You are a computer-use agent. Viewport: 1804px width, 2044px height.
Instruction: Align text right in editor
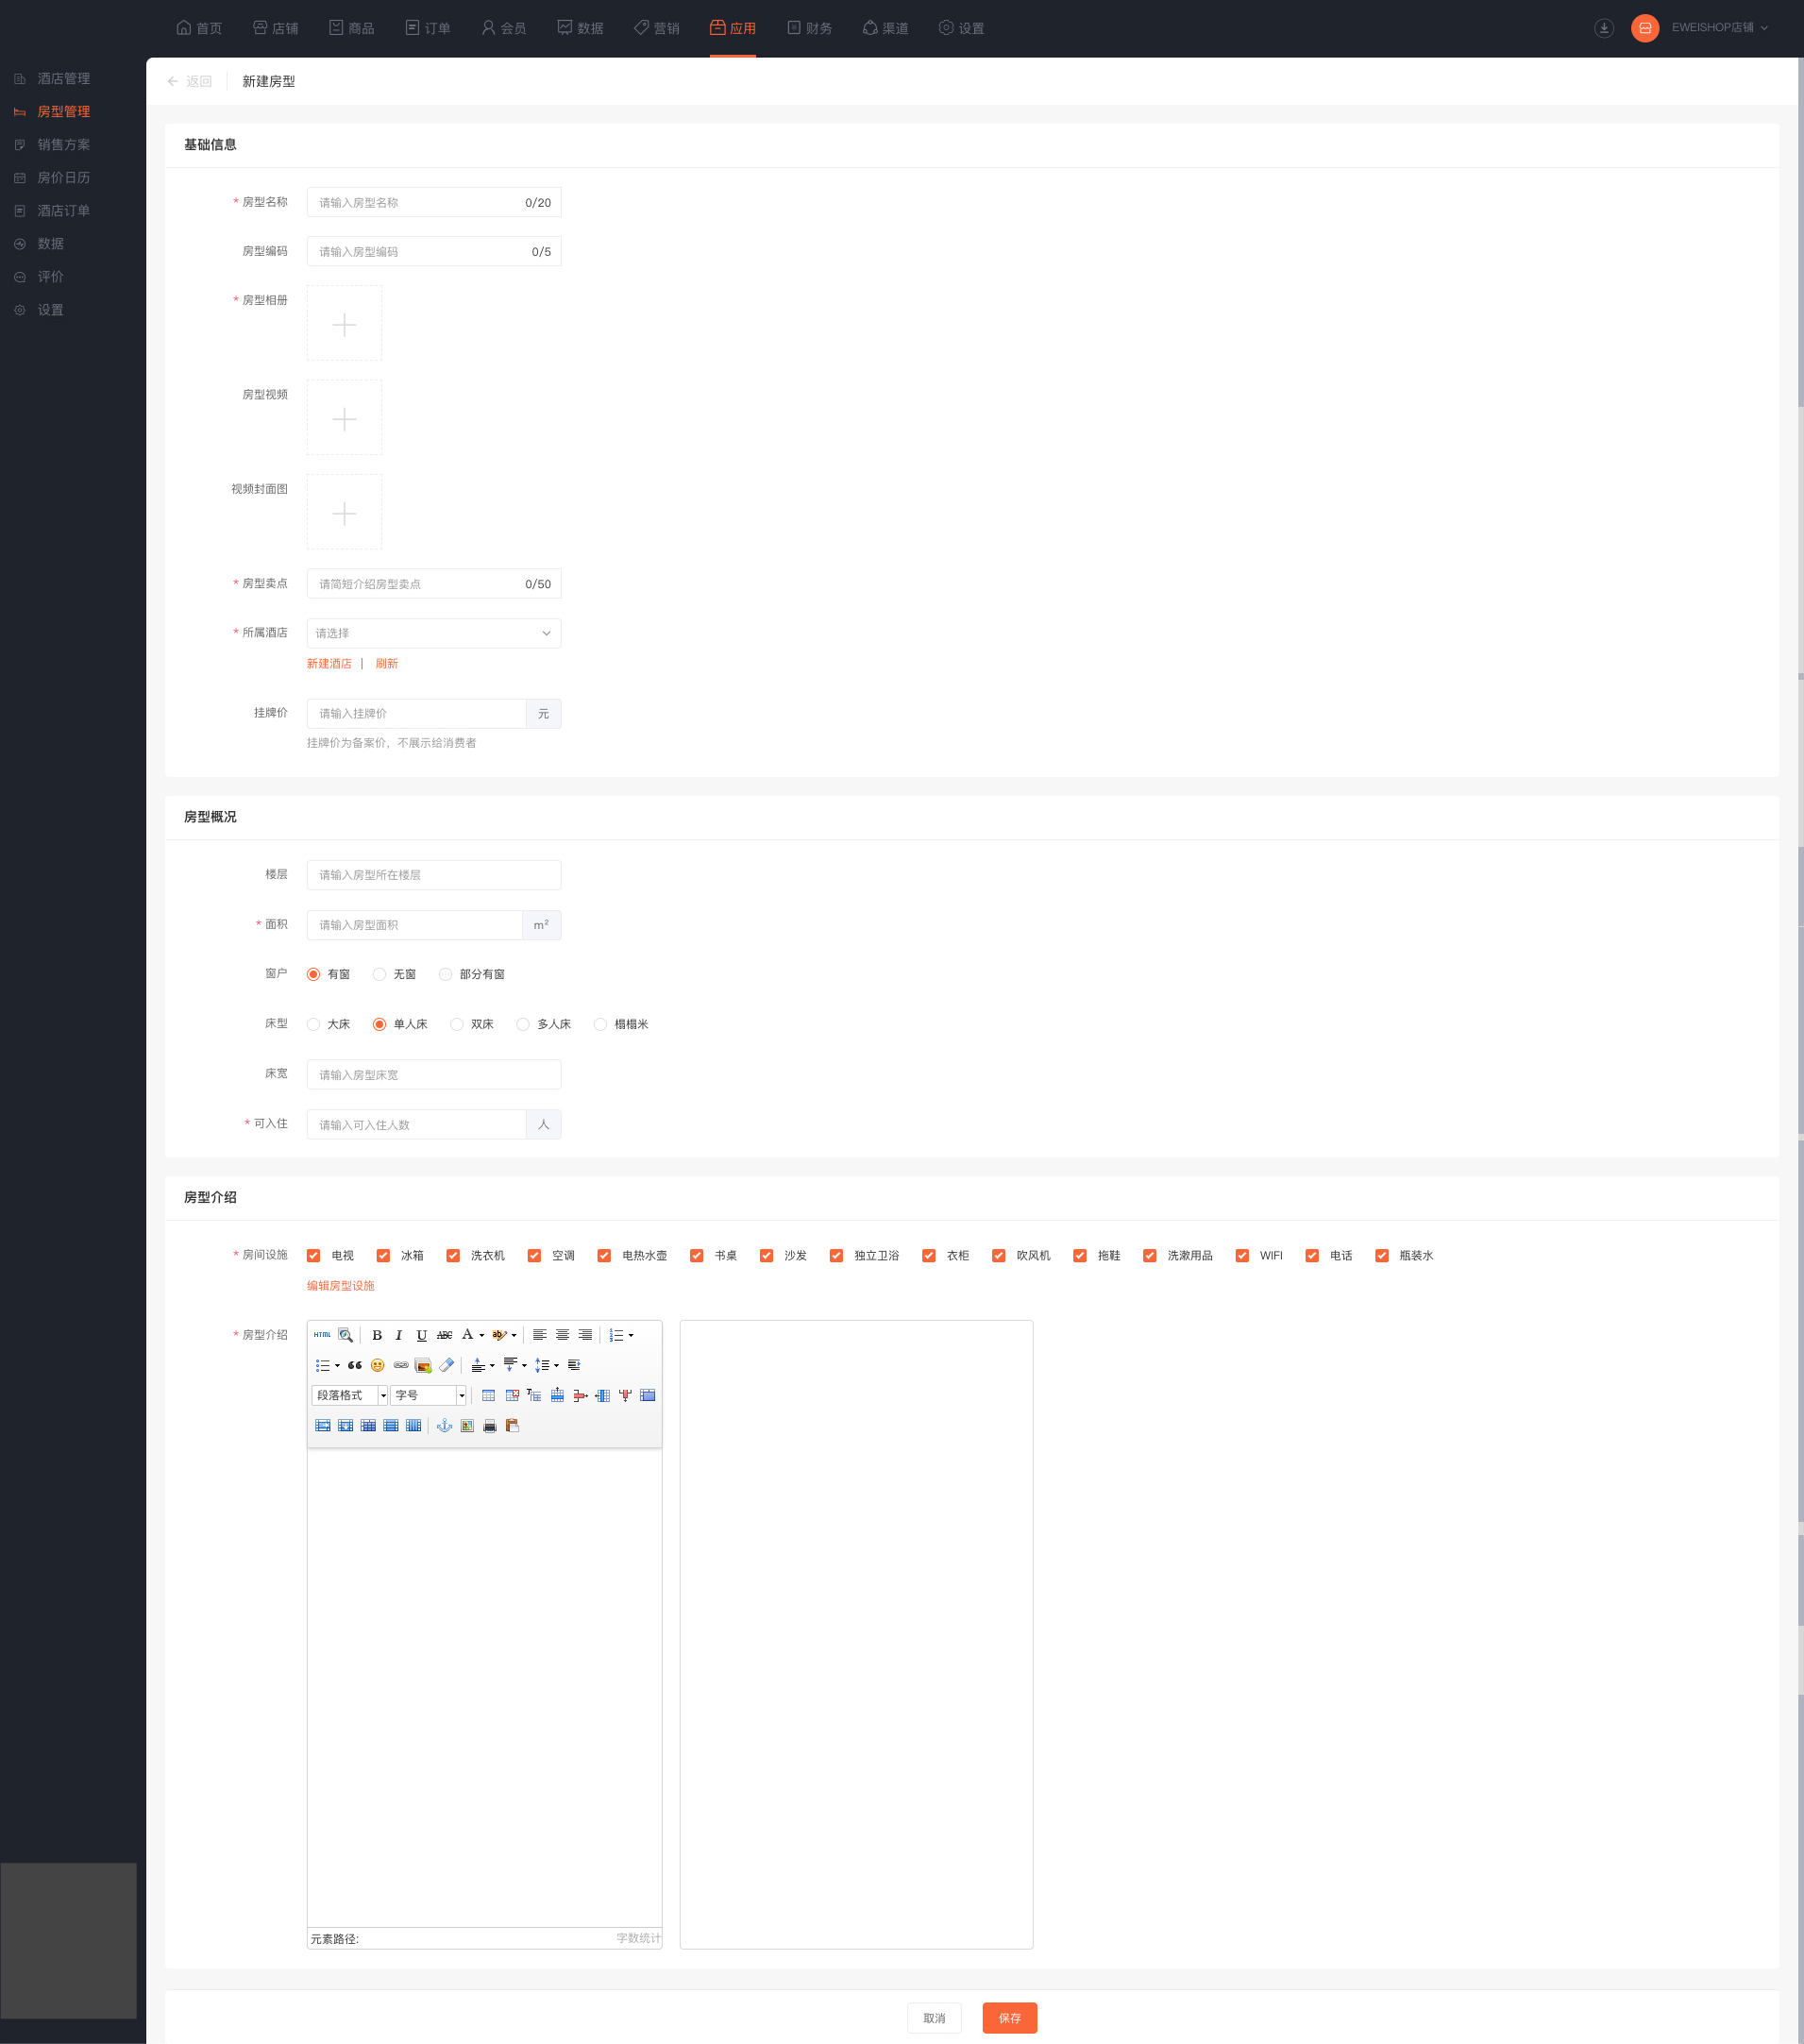tap(586, 1335)
